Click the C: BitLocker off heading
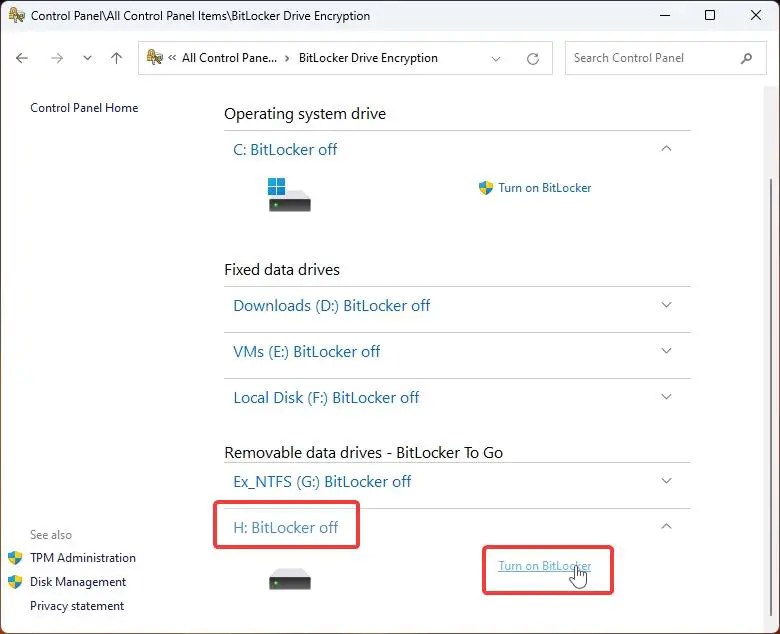 click(x=285, y=150)
